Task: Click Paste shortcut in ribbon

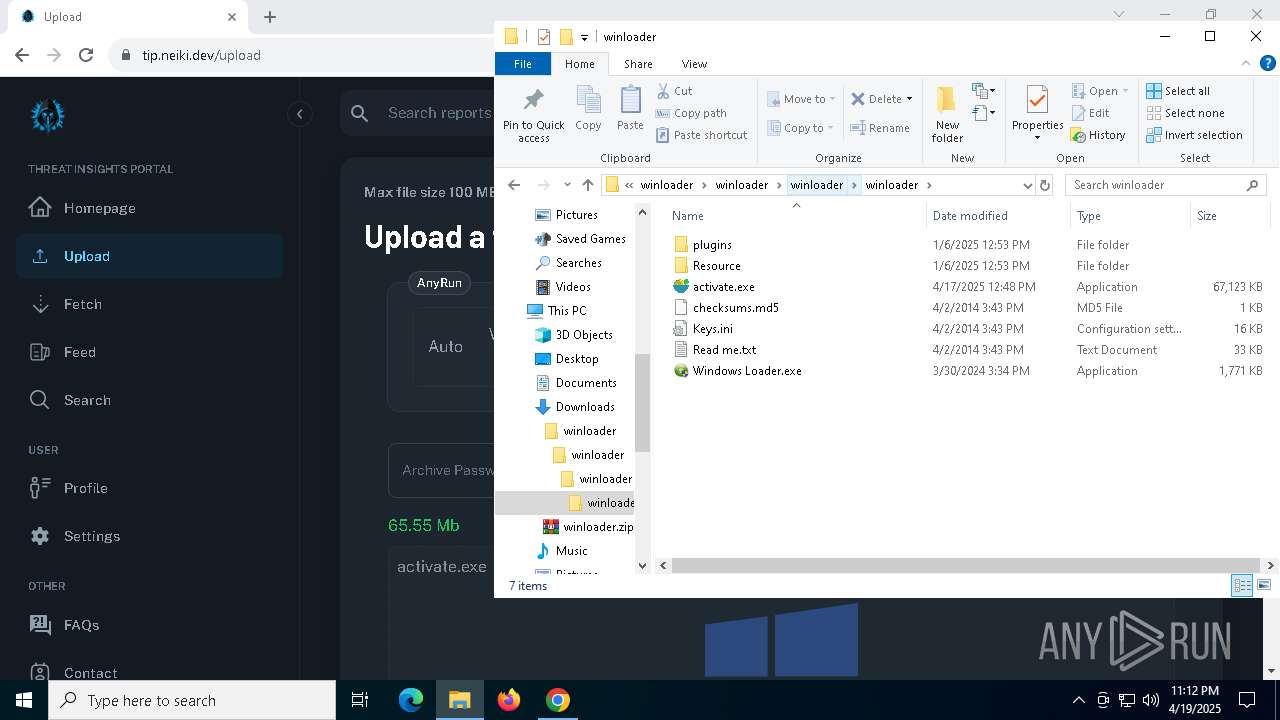Action: pyautogui.click(x=701, y=135)
